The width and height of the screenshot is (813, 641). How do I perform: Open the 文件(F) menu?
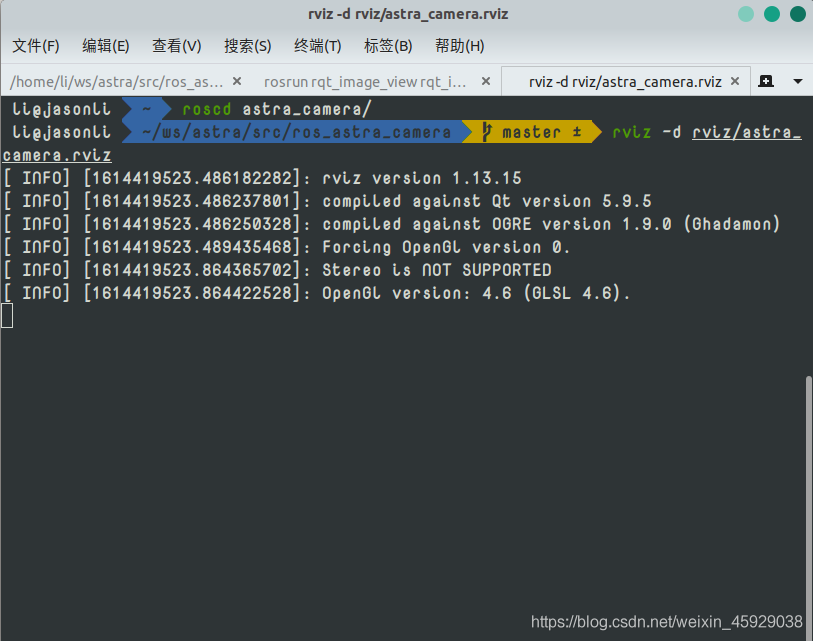36,46
